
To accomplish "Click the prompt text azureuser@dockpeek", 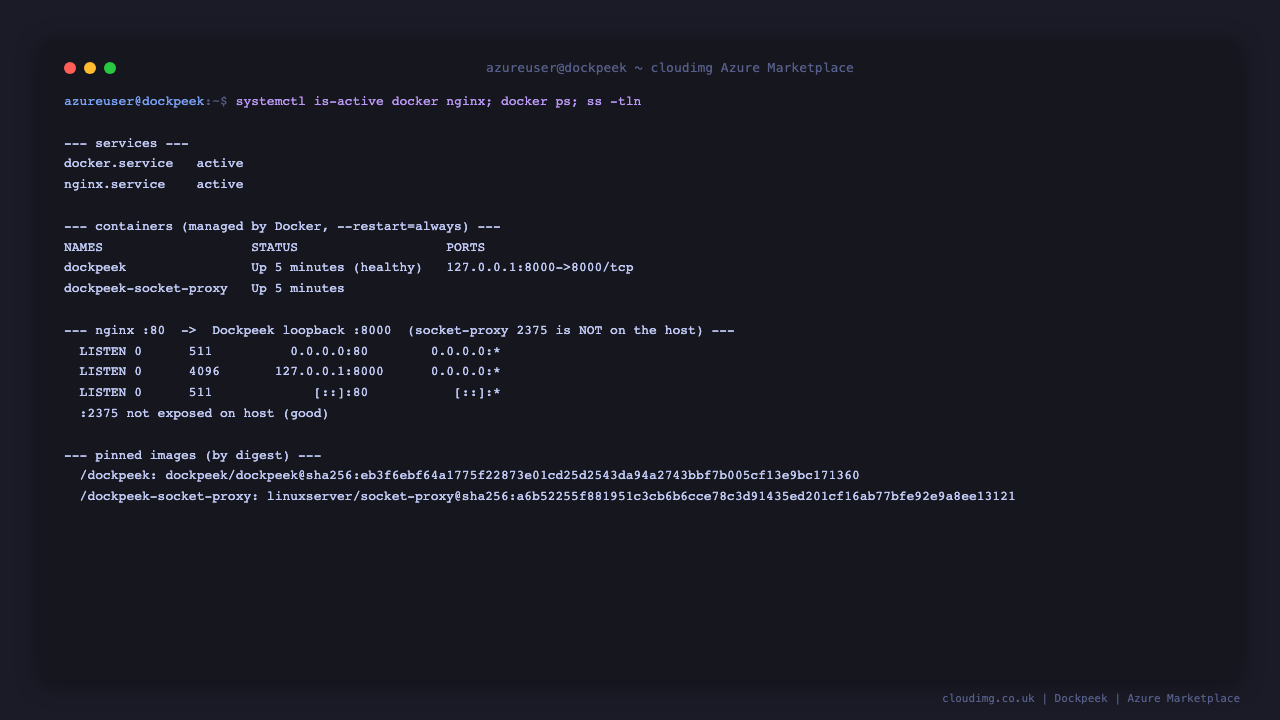I will [134, 102].
